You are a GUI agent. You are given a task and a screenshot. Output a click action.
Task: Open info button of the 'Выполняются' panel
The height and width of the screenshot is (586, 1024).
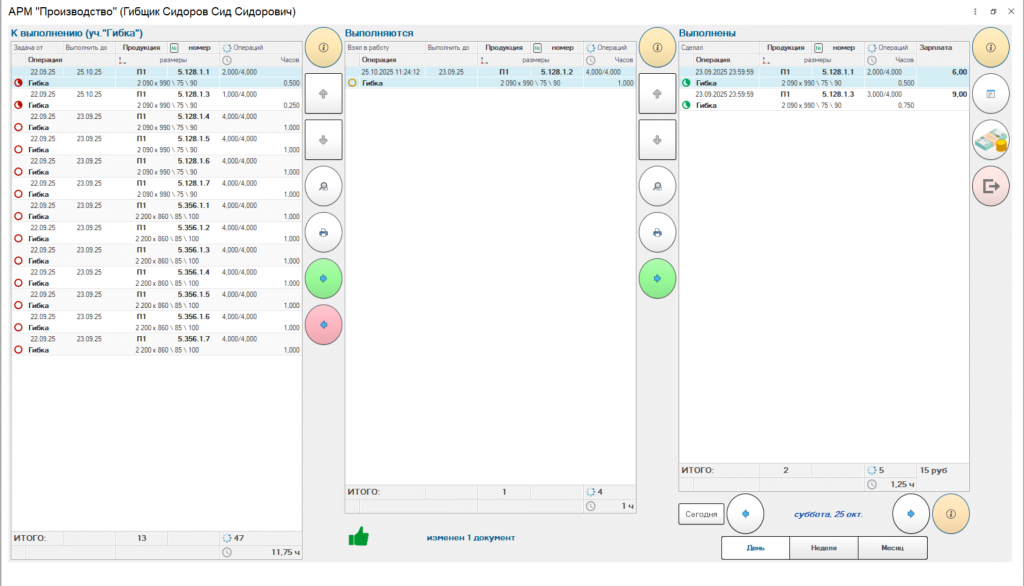(657, 48)
